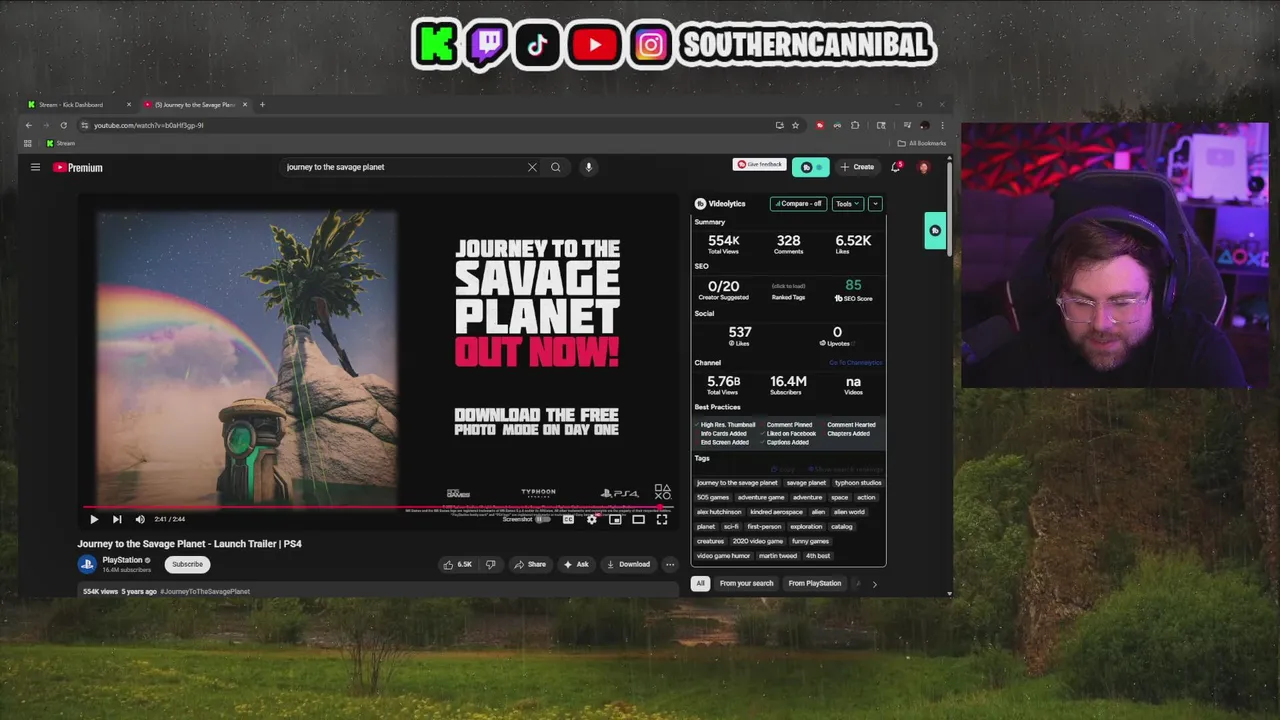Click the browser address bar

tap(430, 125)
